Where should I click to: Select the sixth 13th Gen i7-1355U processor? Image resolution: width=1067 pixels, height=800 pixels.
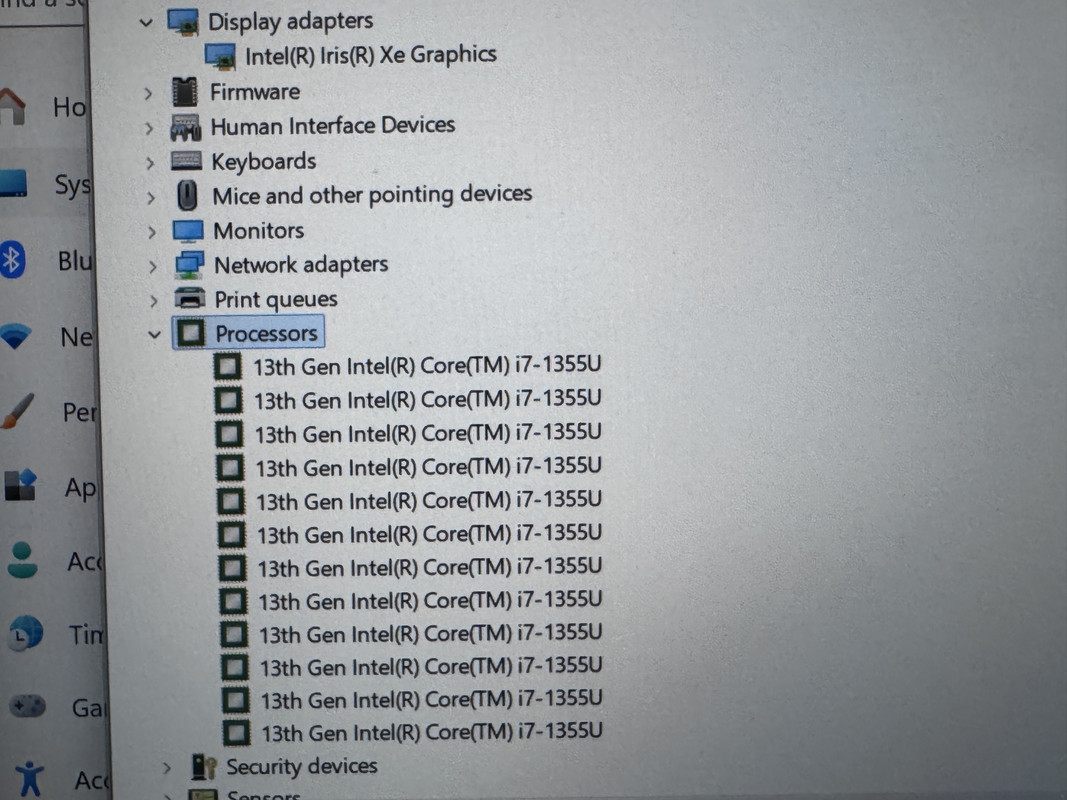coord(429,534)
